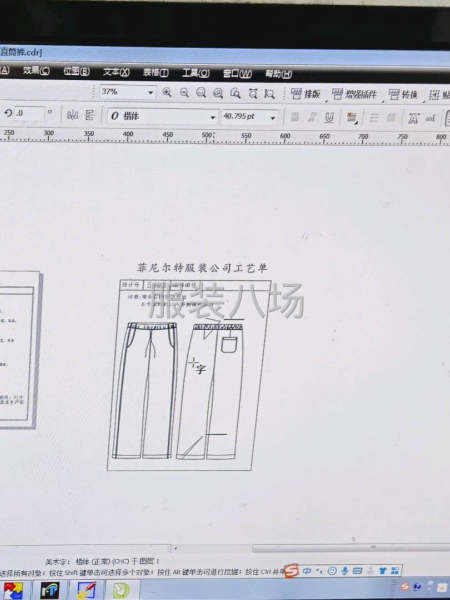The image size is (450, 600).
Task: Click the zoom out magnifier icon
Action: pyautogui.click(x=184, y=93)
